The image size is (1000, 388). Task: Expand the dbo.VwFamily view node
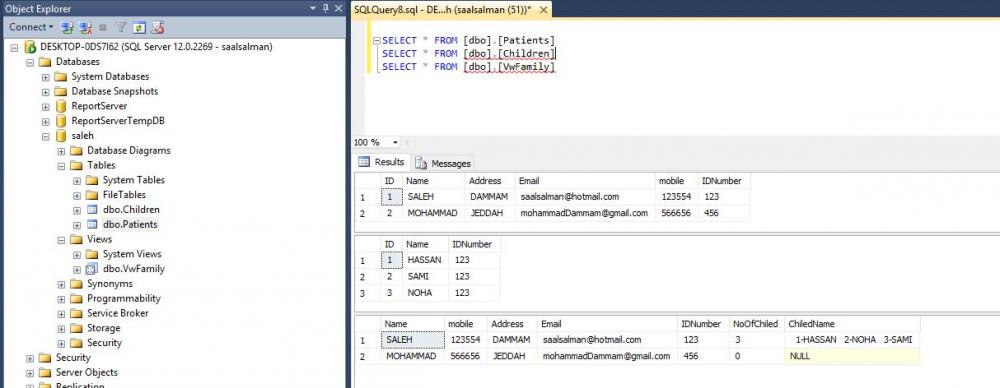pos(77,269)
